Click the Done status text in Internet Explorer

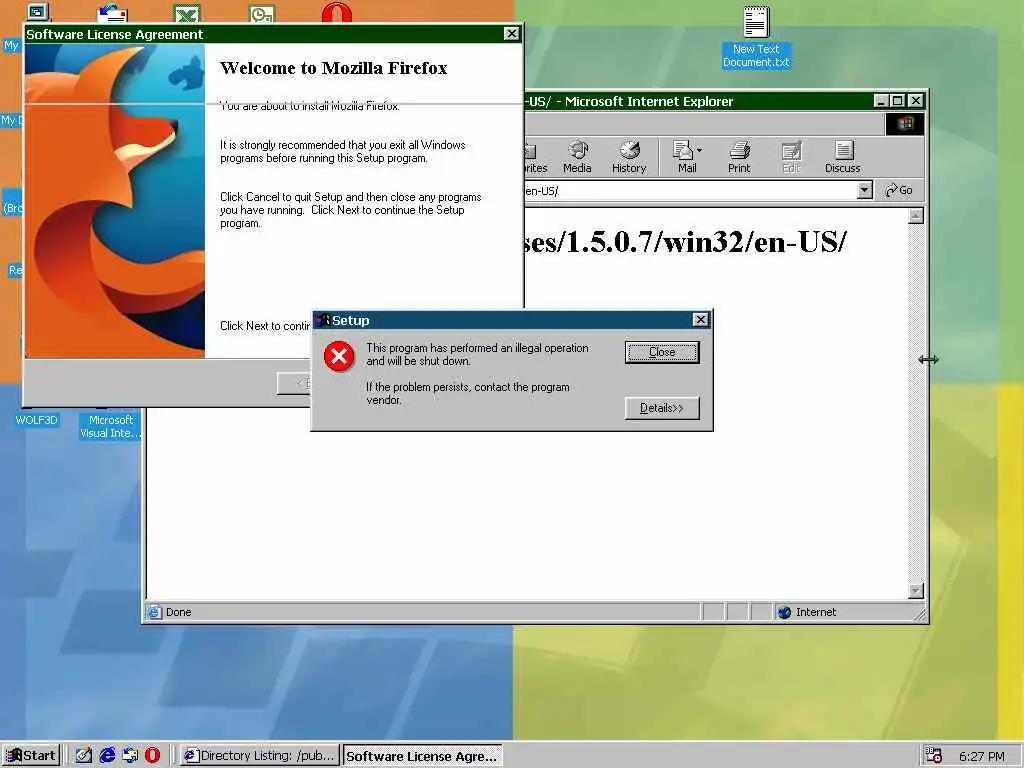tap(178, 612)
